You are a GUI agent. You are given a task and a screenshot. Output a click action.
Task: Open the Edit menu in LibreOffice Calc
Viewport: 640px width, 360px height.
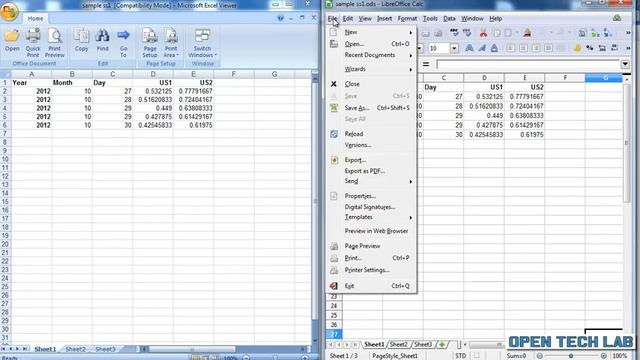click(348, 18)
